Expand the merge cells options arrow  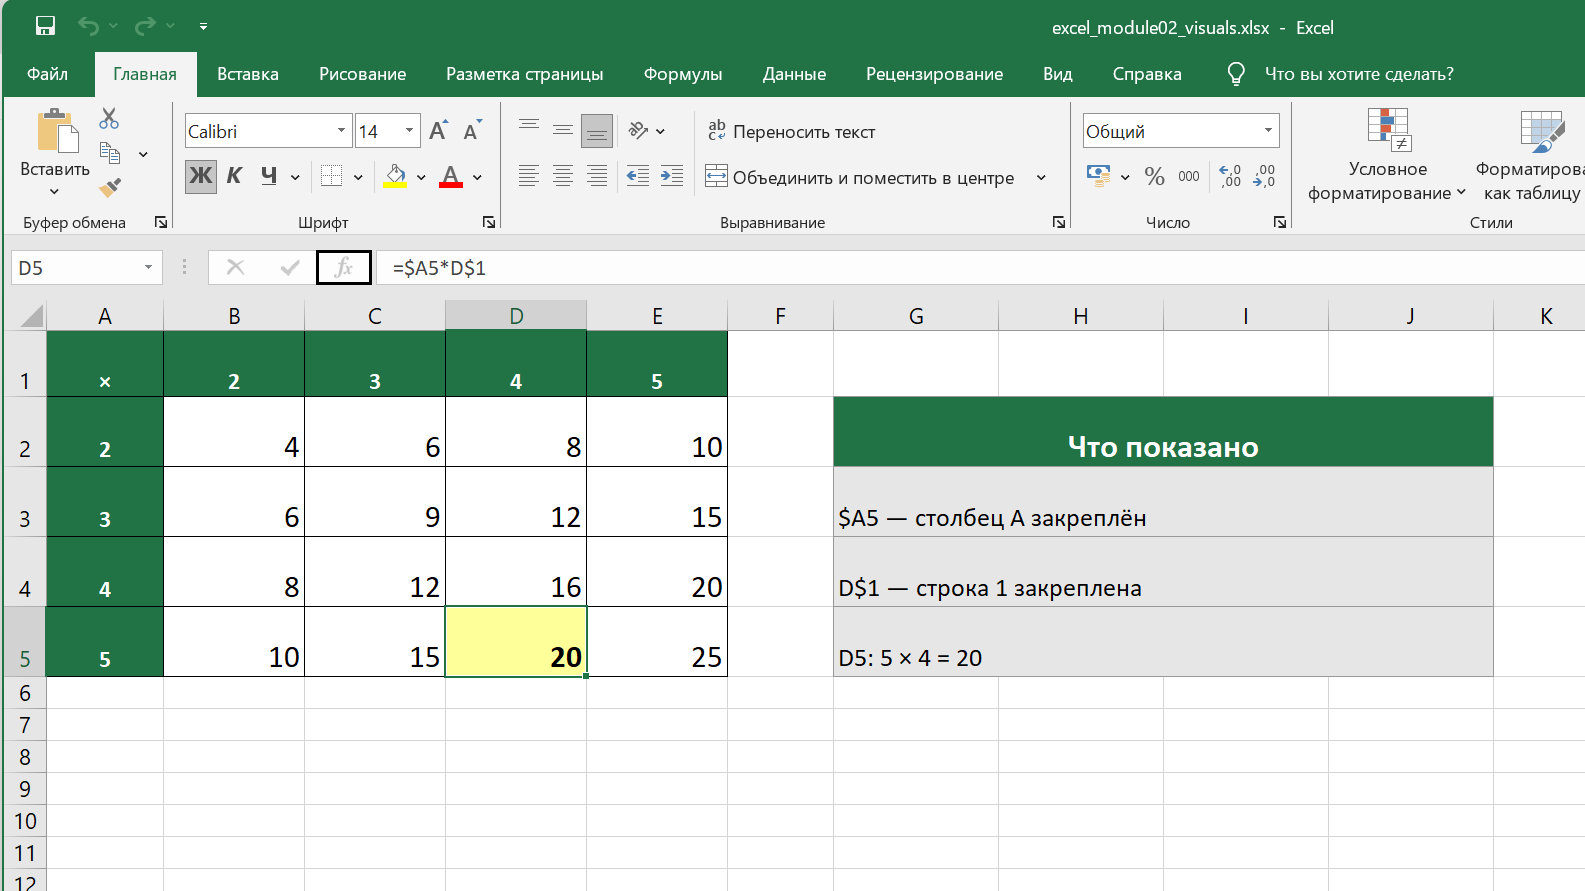[1041, 177]
